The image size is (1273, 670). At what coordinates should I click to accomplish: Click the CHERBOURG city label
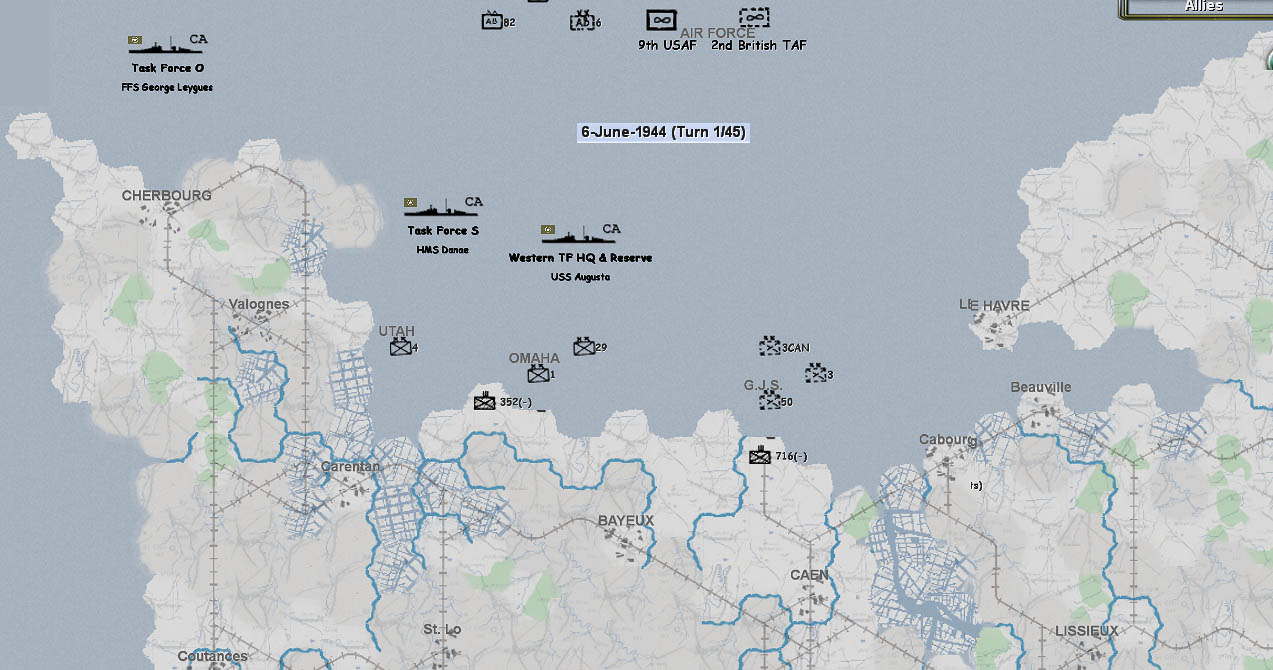click(x=167, y=195)
